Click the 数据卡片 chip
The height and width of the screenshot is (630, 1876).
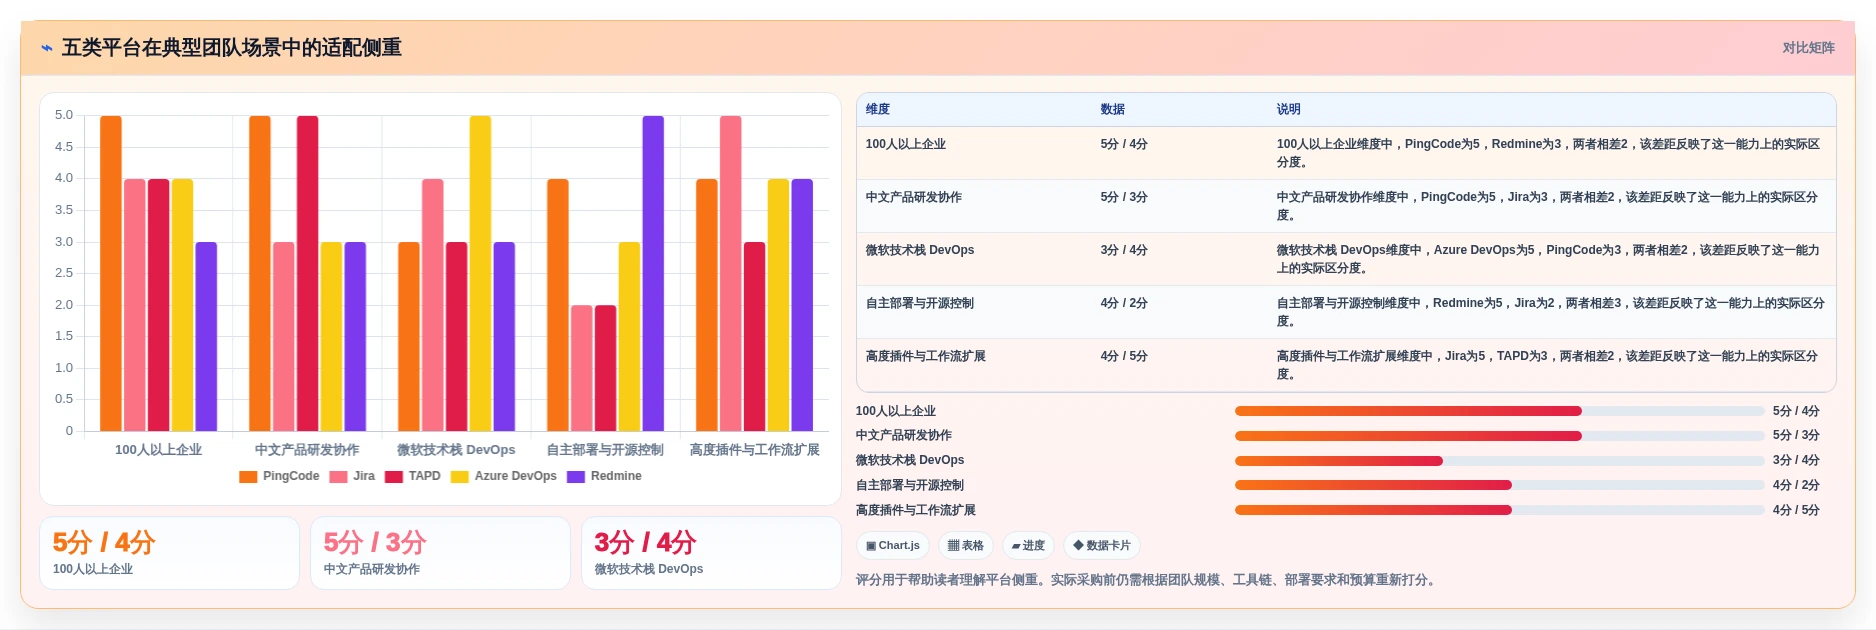point(1102,545)
